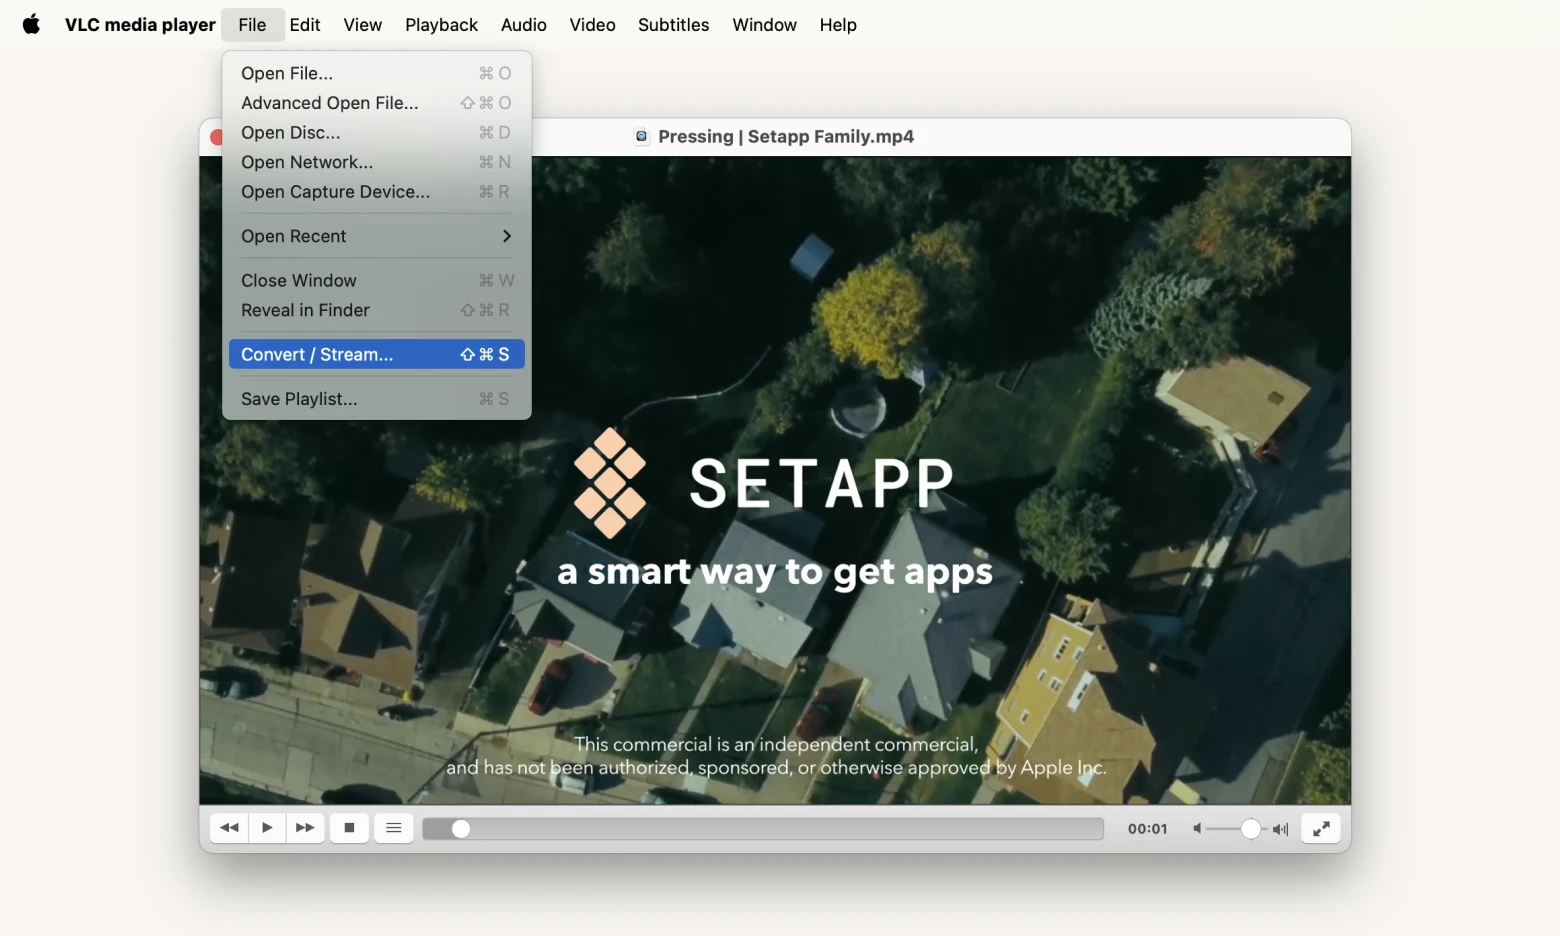Select Convert / Stream menu entry

[376, 355]
